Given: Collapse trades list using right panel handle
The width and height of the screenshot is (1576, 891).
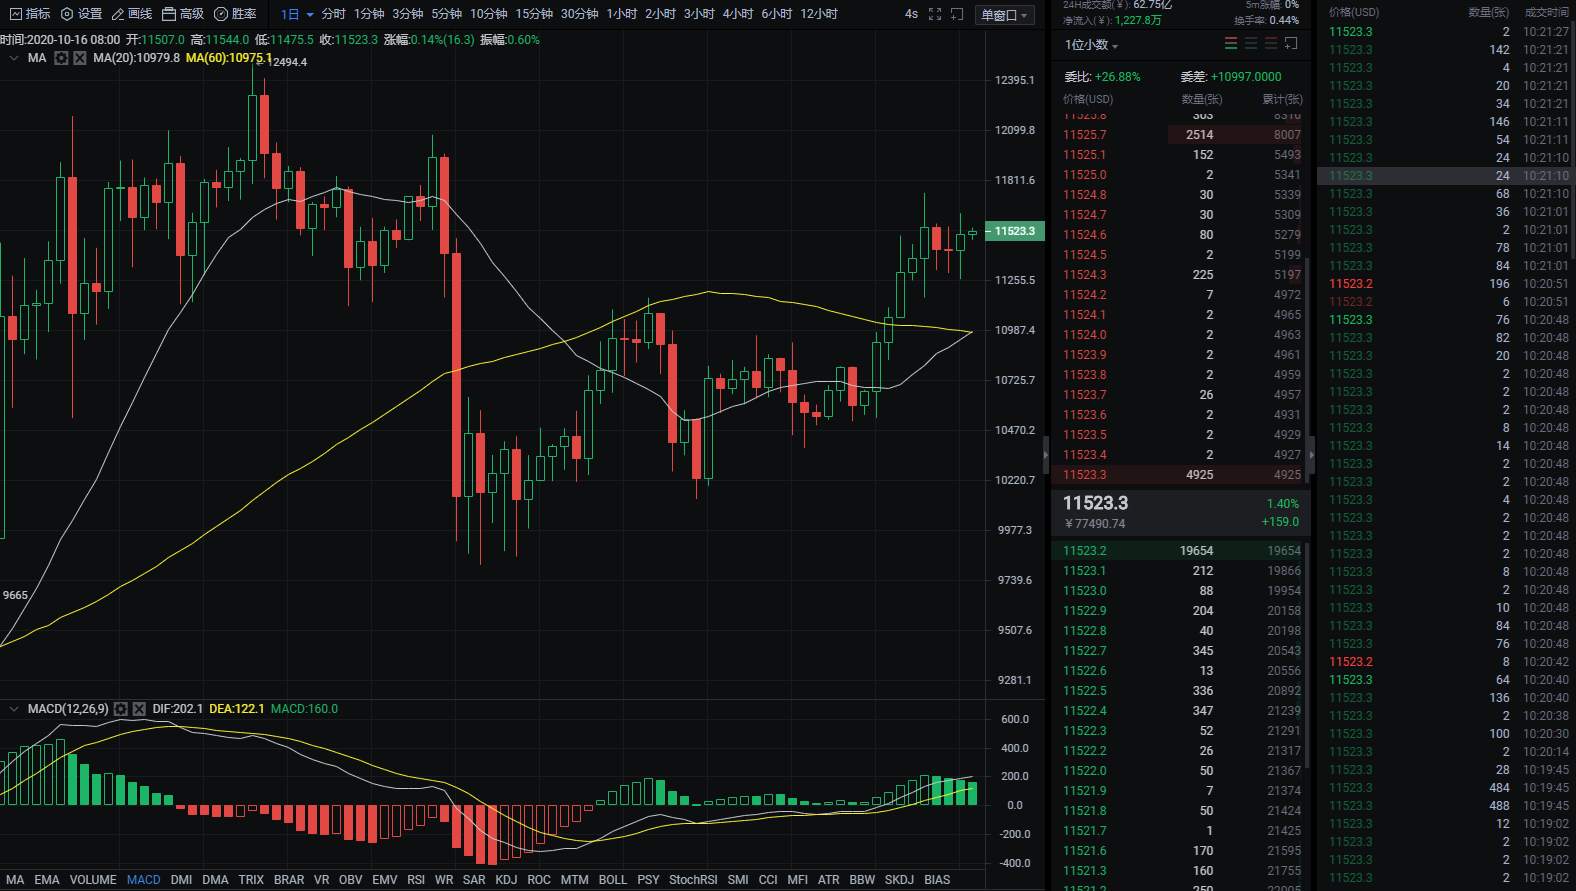Looking at the screenshot, I should click(x=1312, y=454).
